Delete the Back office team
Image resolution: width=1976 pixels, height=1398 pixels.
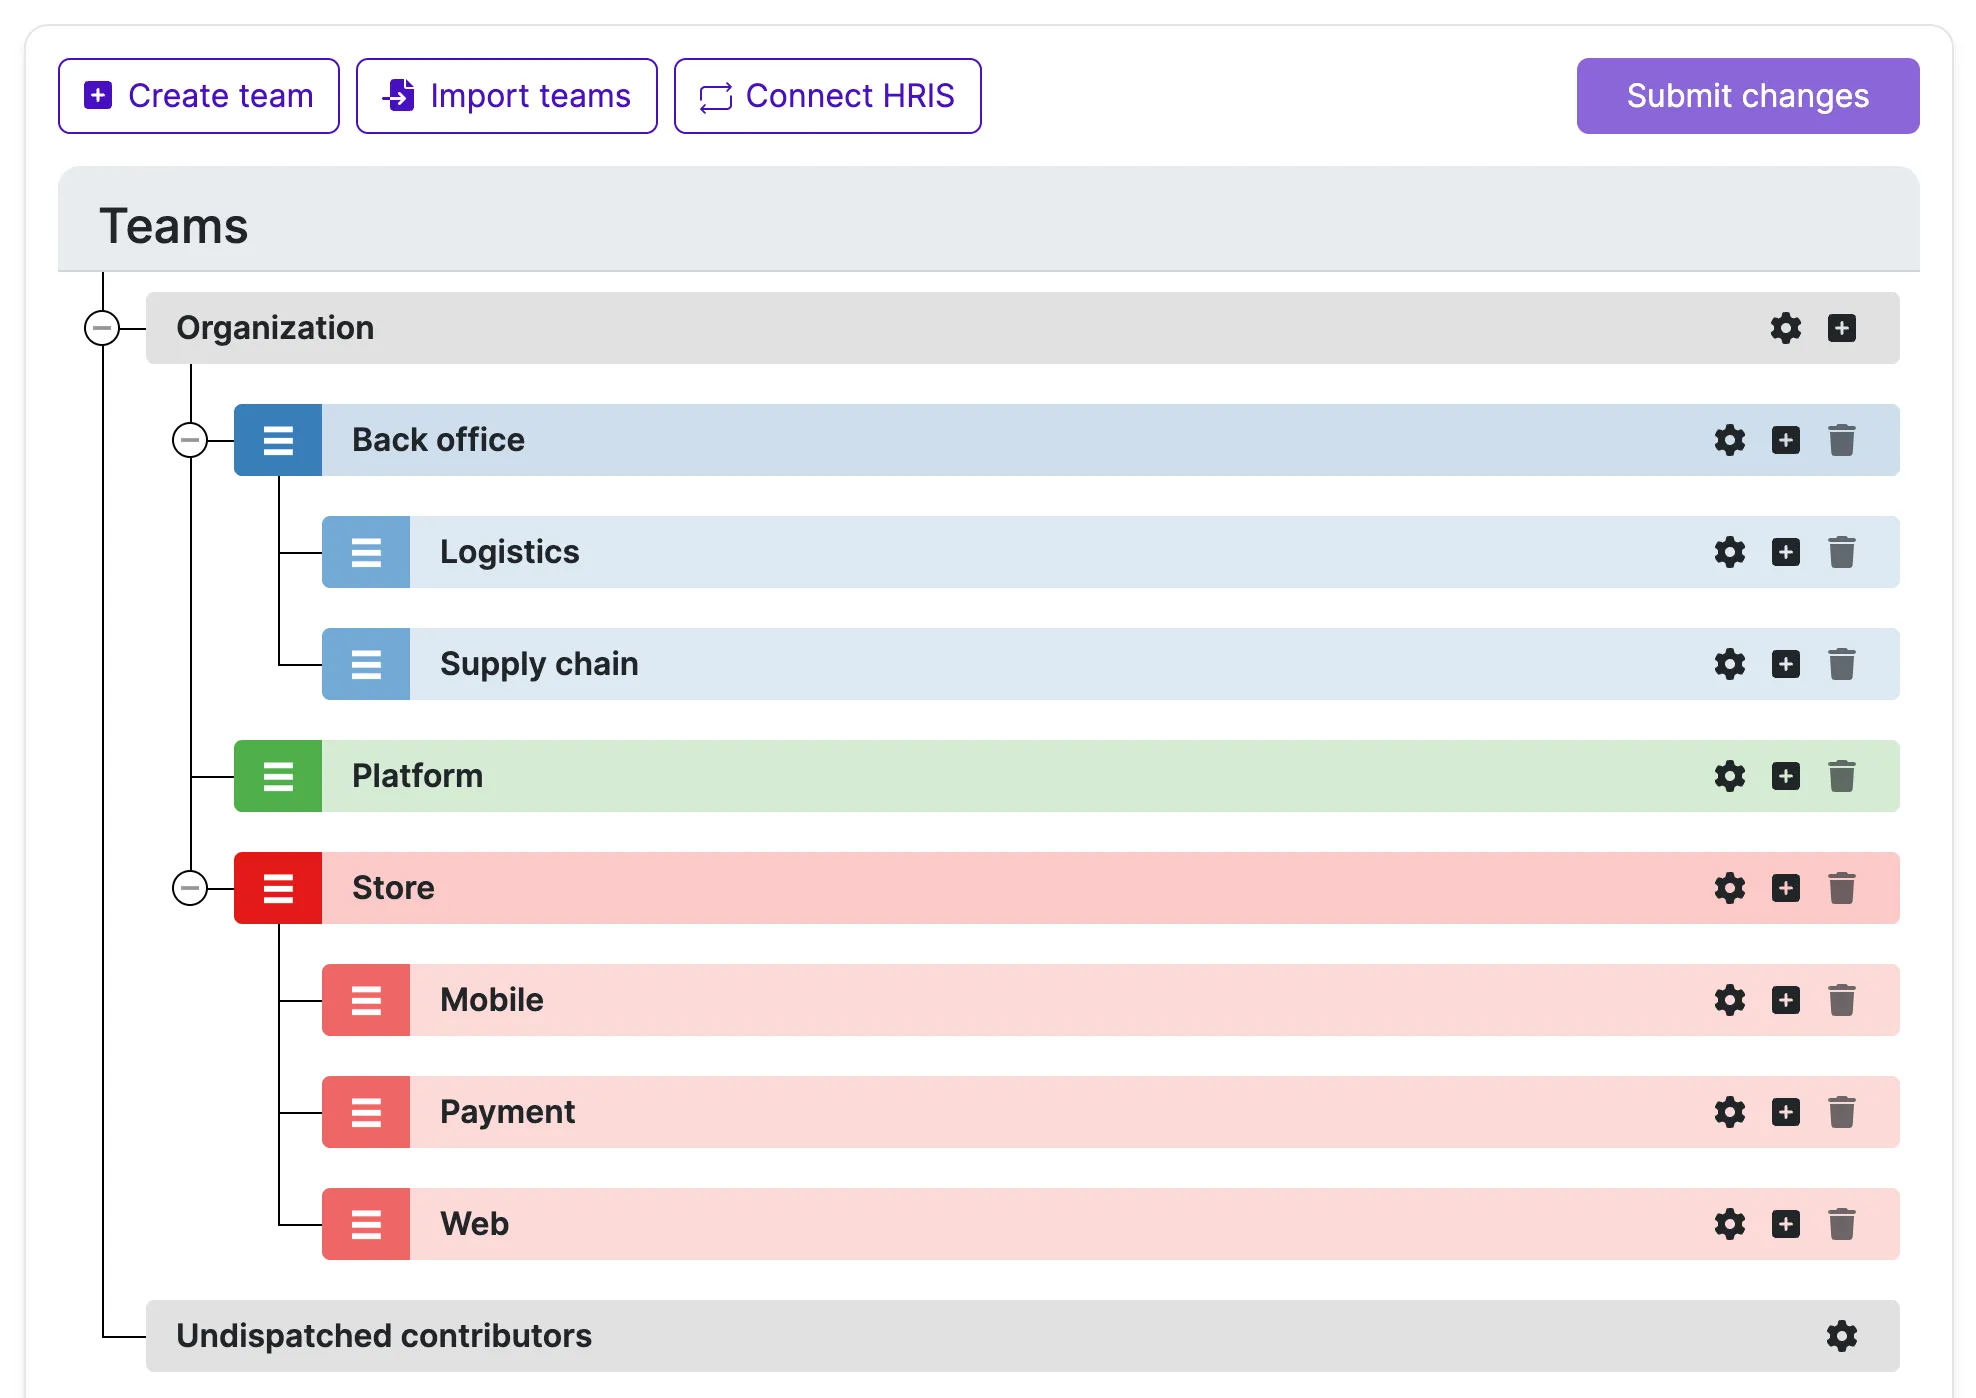pyautogui.click(x=1841, y=440)
